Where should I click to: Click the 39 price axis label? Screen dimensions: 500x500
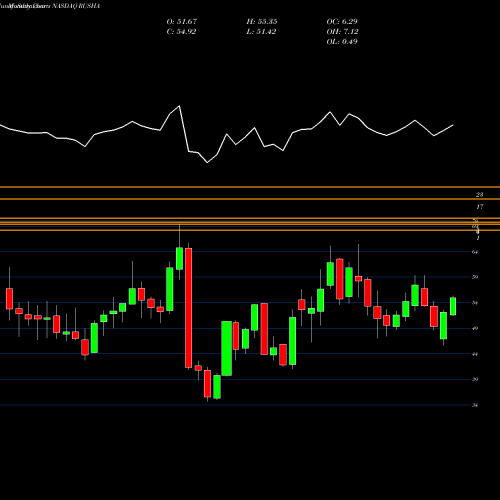click(x=475, y=379)
